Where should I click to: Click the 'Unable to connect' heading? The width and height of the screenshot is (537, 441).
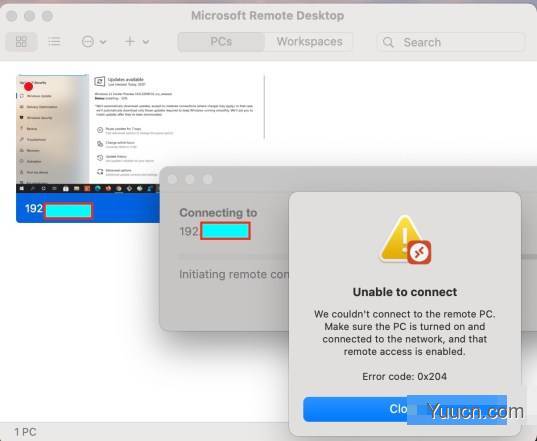[405, 292]
